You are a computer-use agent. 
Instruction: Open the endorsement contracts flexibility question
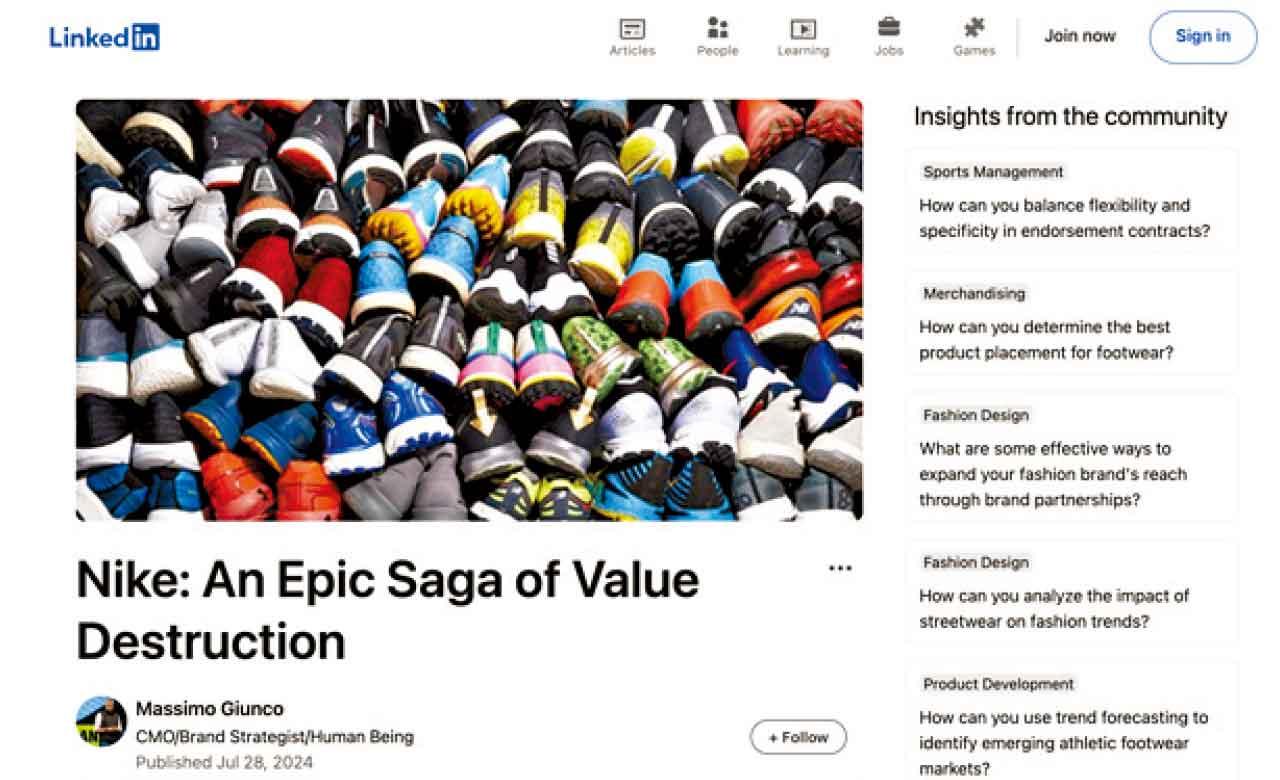coord(1064,218)
